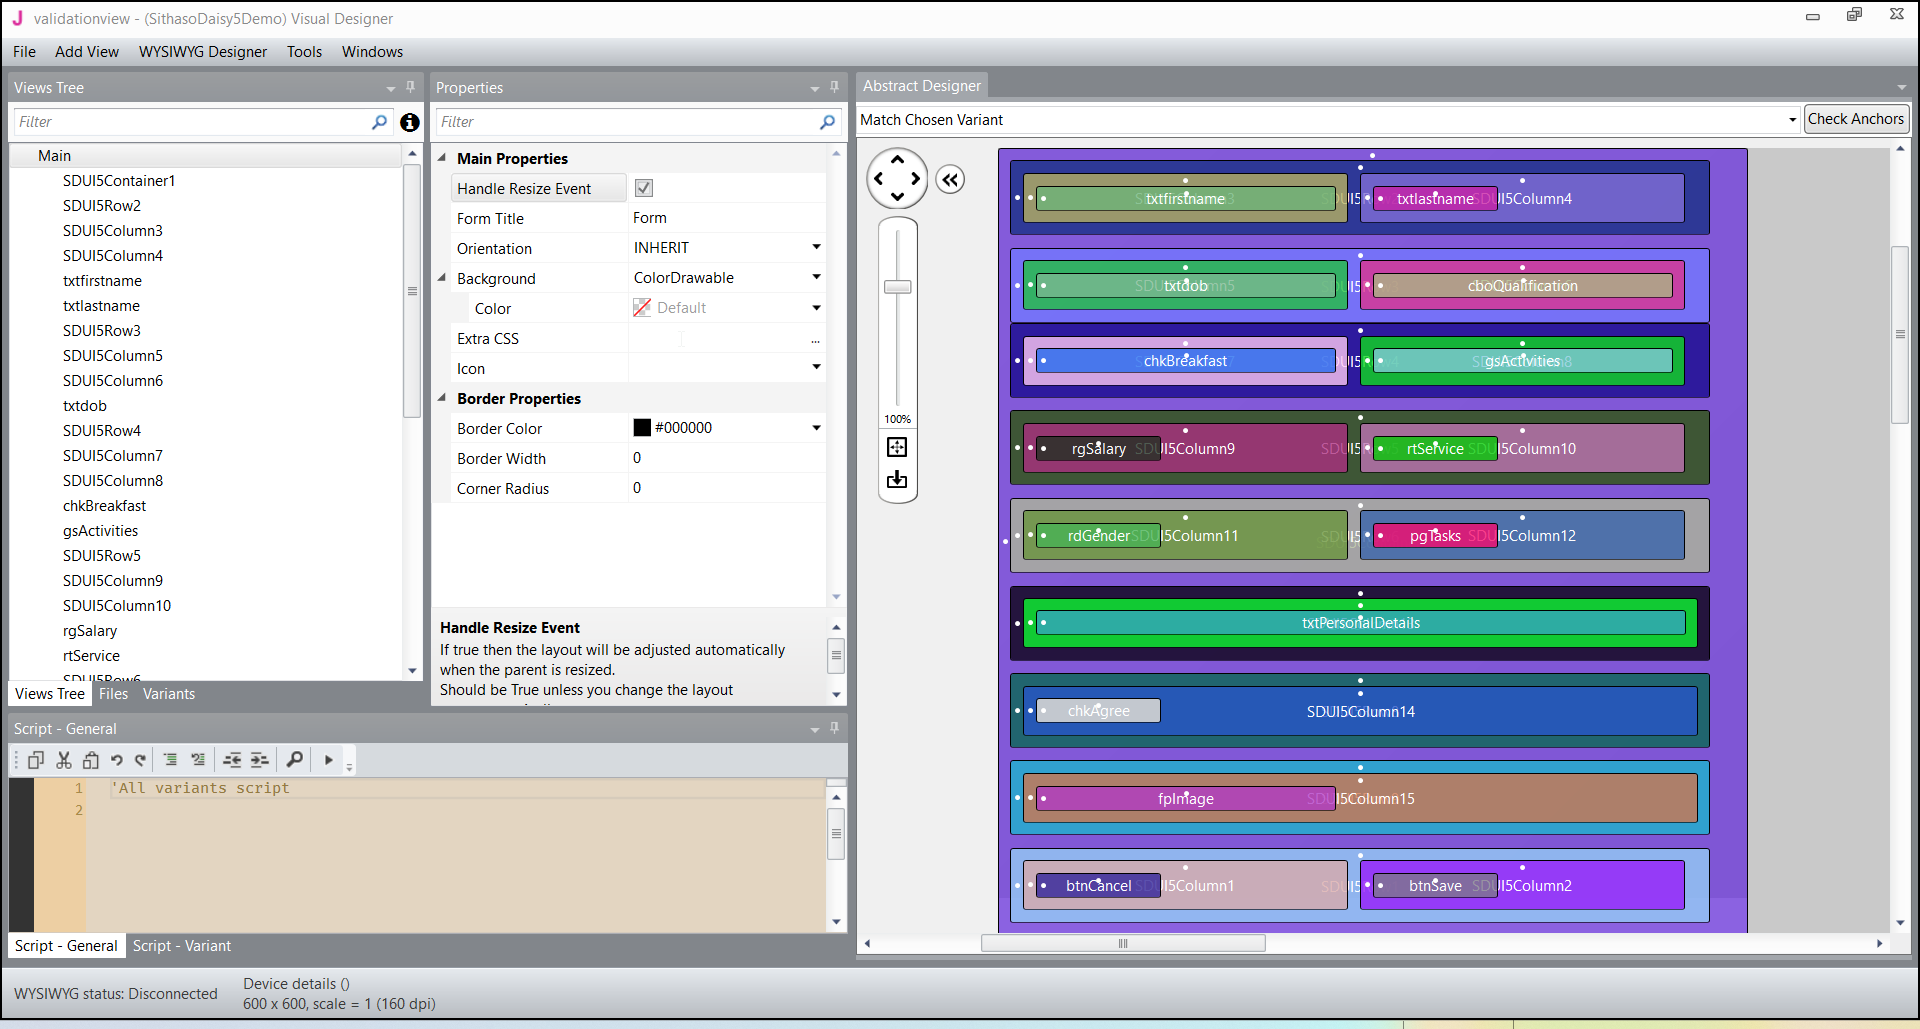Click the uncomment block icon
Image resolution: width=1920 pixels, height=1029 pixels.
pyautogui.click(x=198, y=760)
